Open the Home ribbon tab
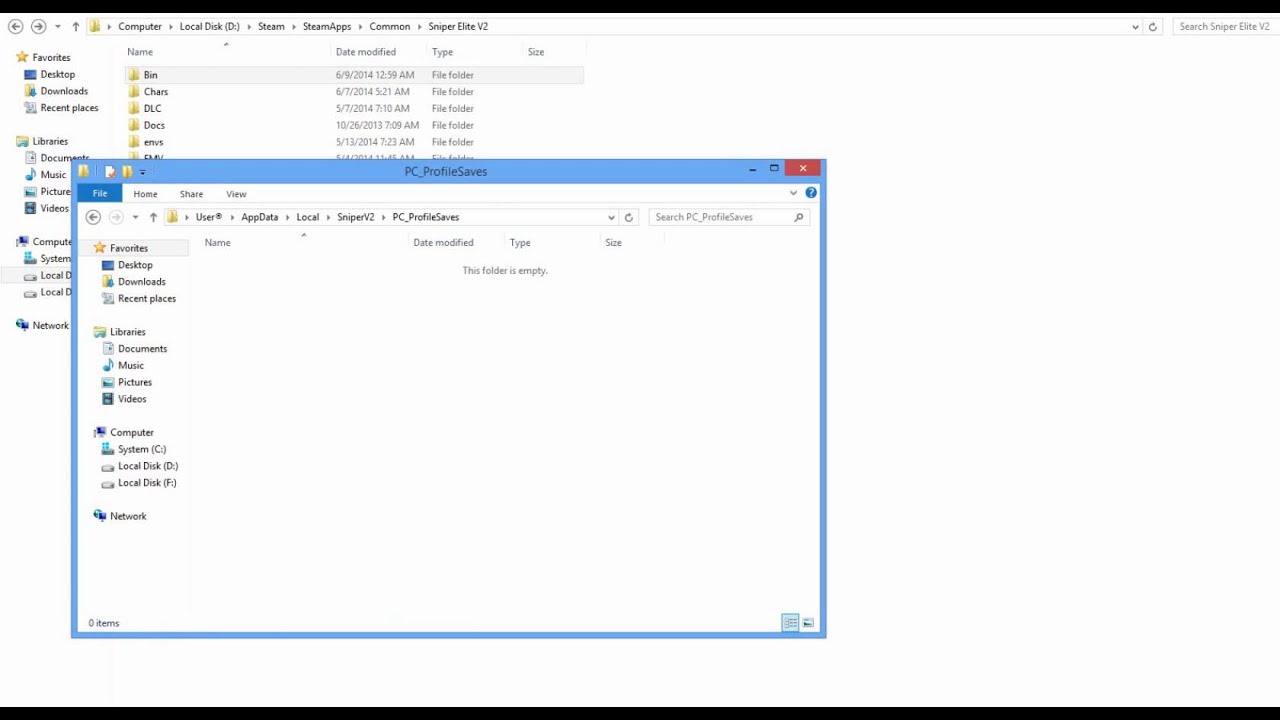 [x=145, y=194]
